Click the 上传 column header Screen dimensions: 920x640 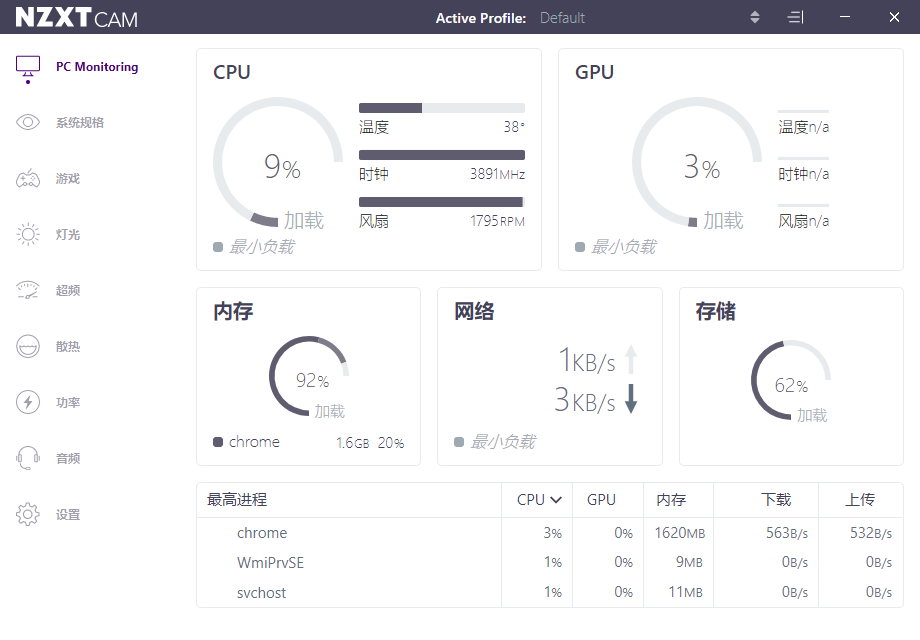pos(860,500)
